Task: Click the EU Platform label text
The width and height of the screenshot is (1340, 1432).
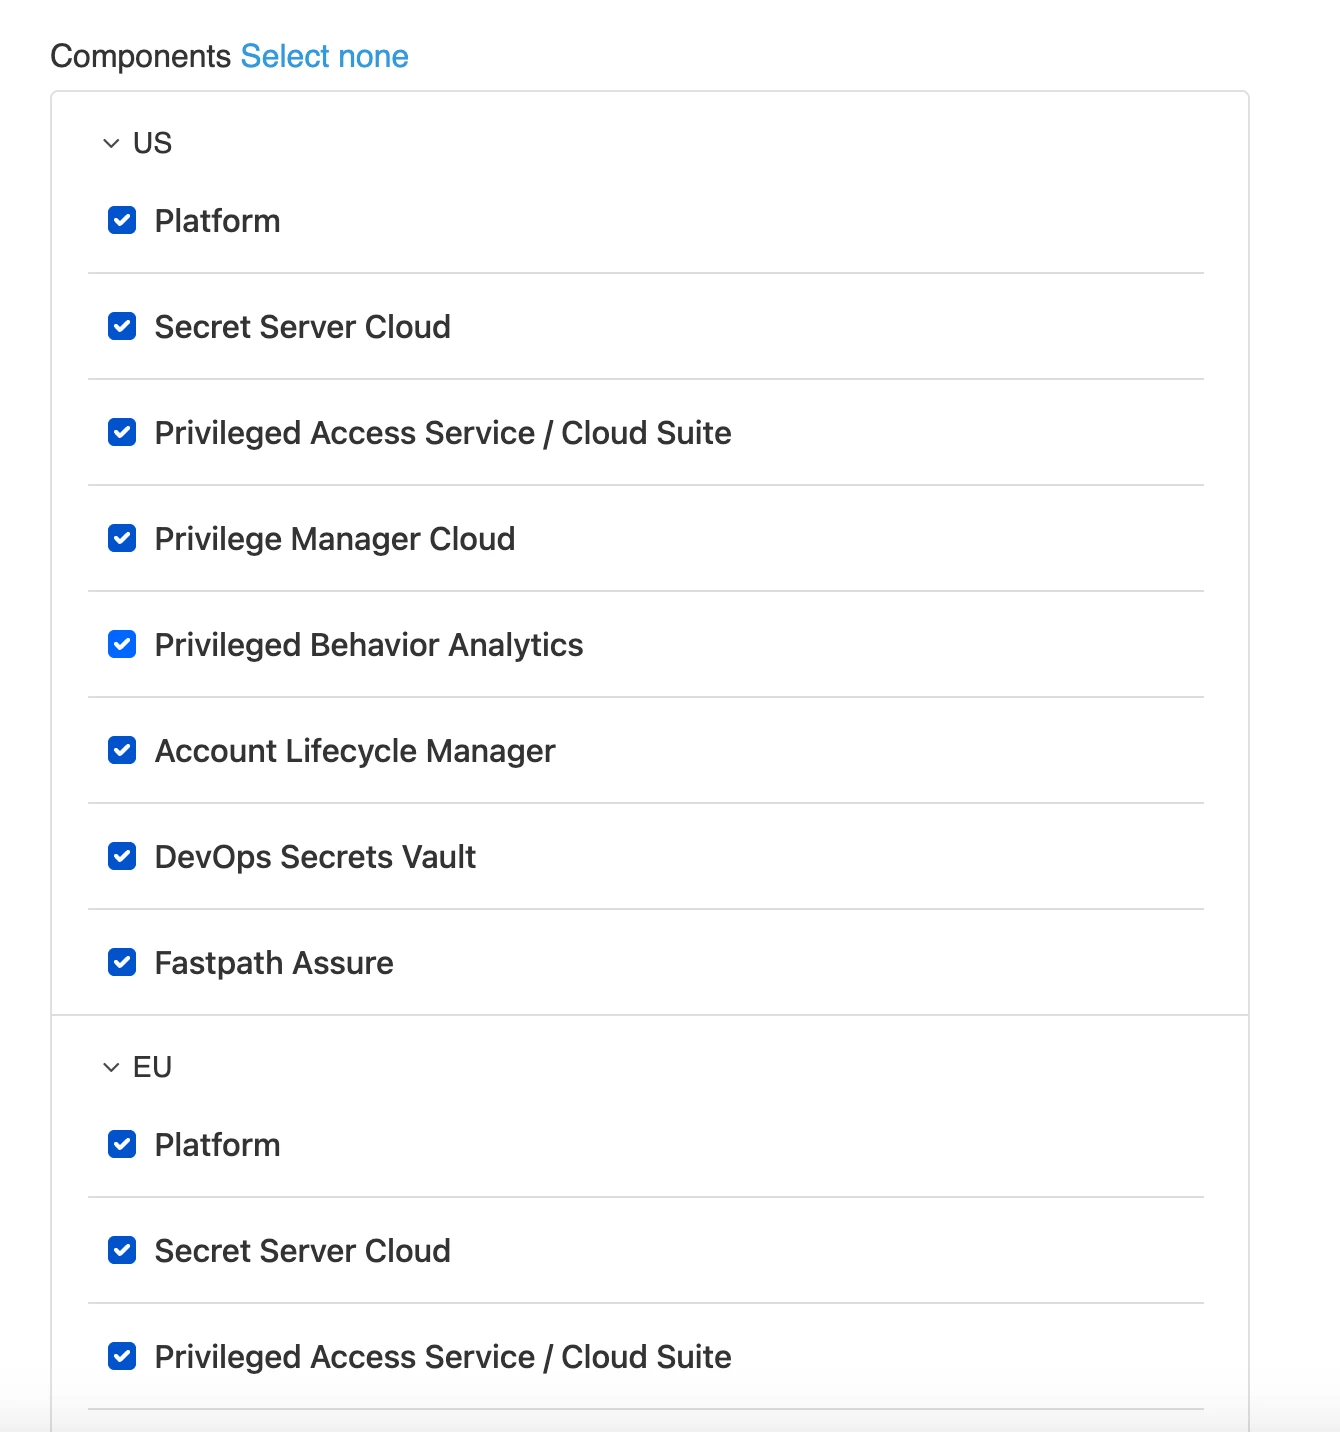Action: [x=217, y=1145]
